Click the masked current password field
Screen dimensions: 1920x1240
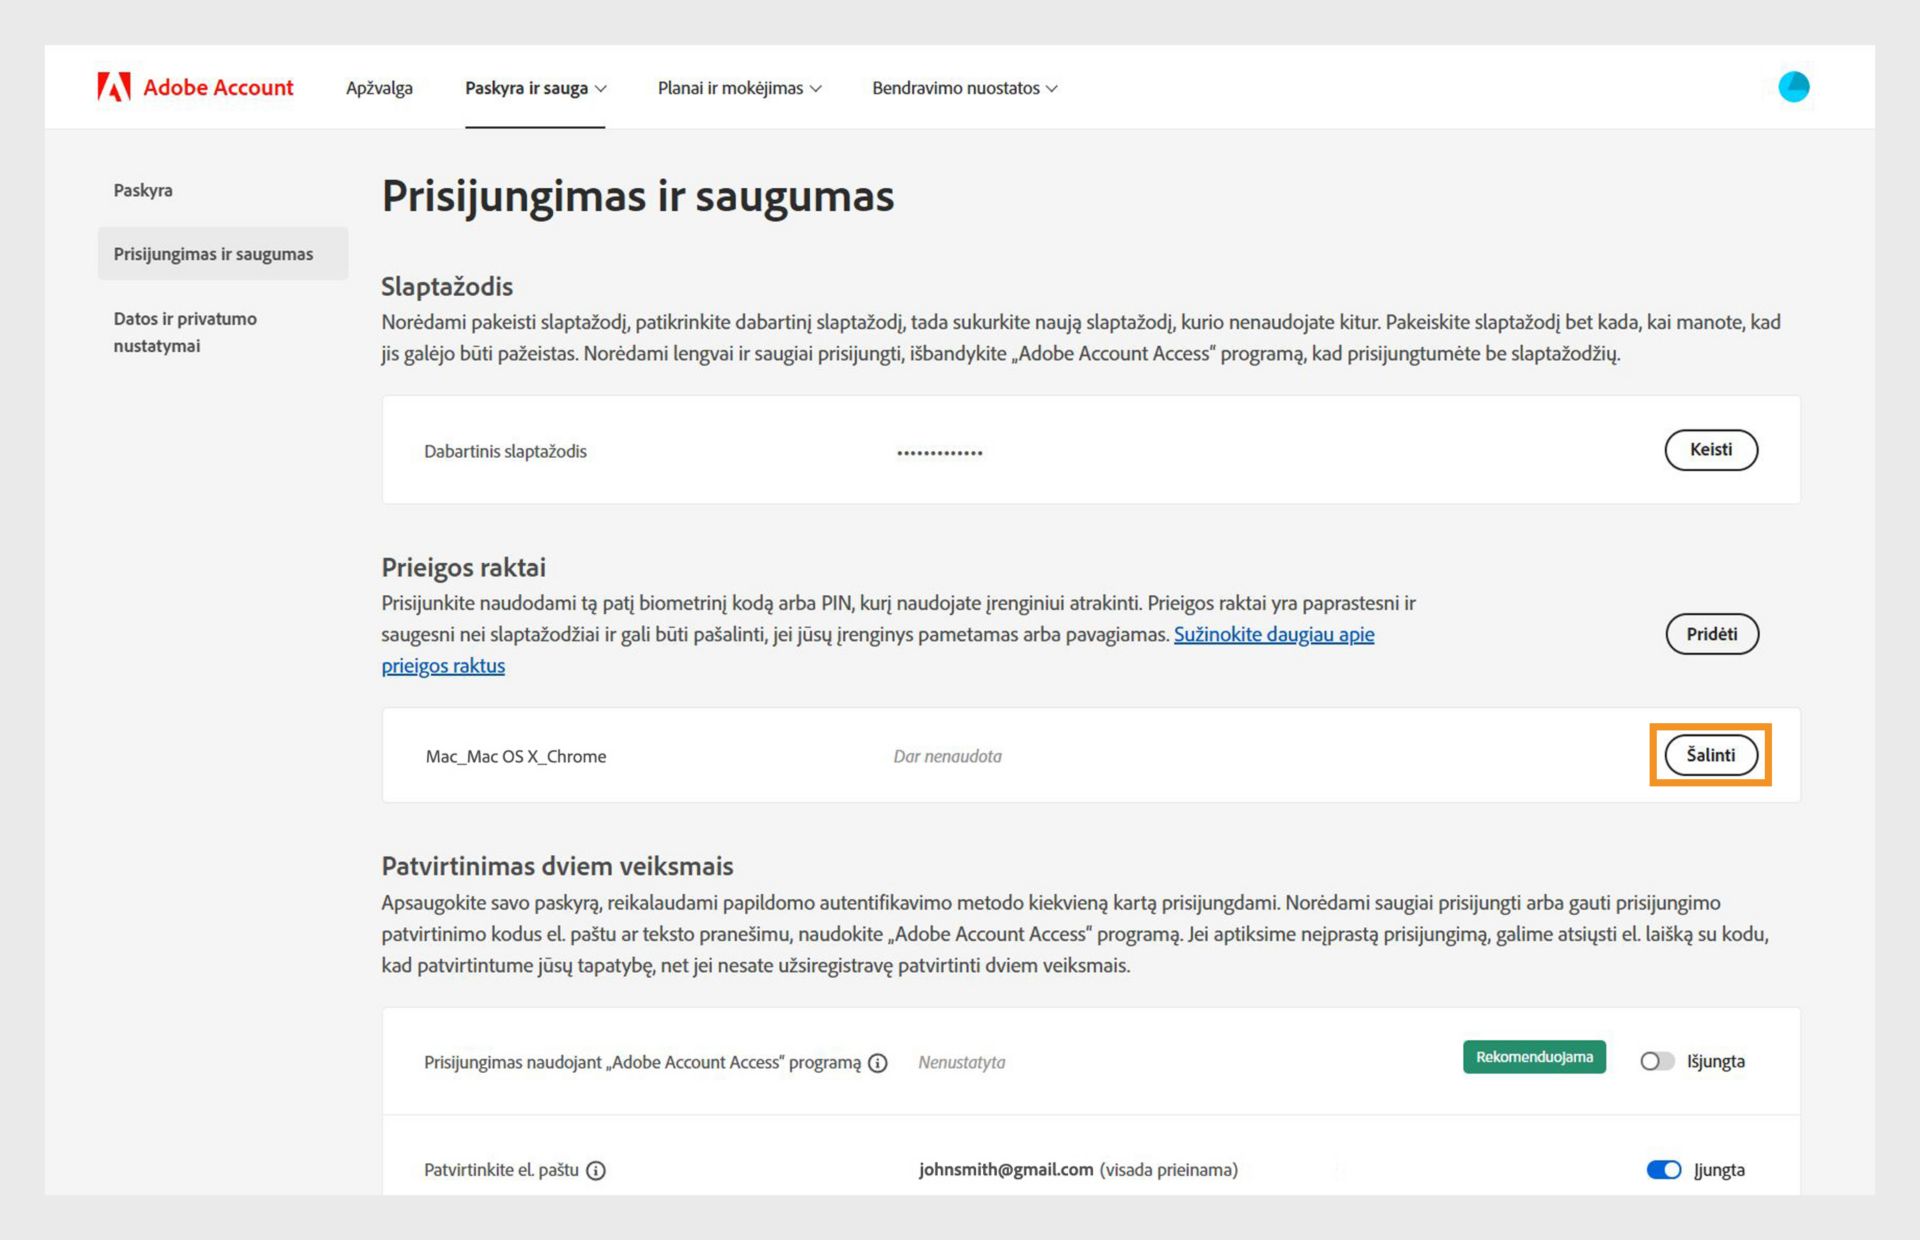pos(939,452)
